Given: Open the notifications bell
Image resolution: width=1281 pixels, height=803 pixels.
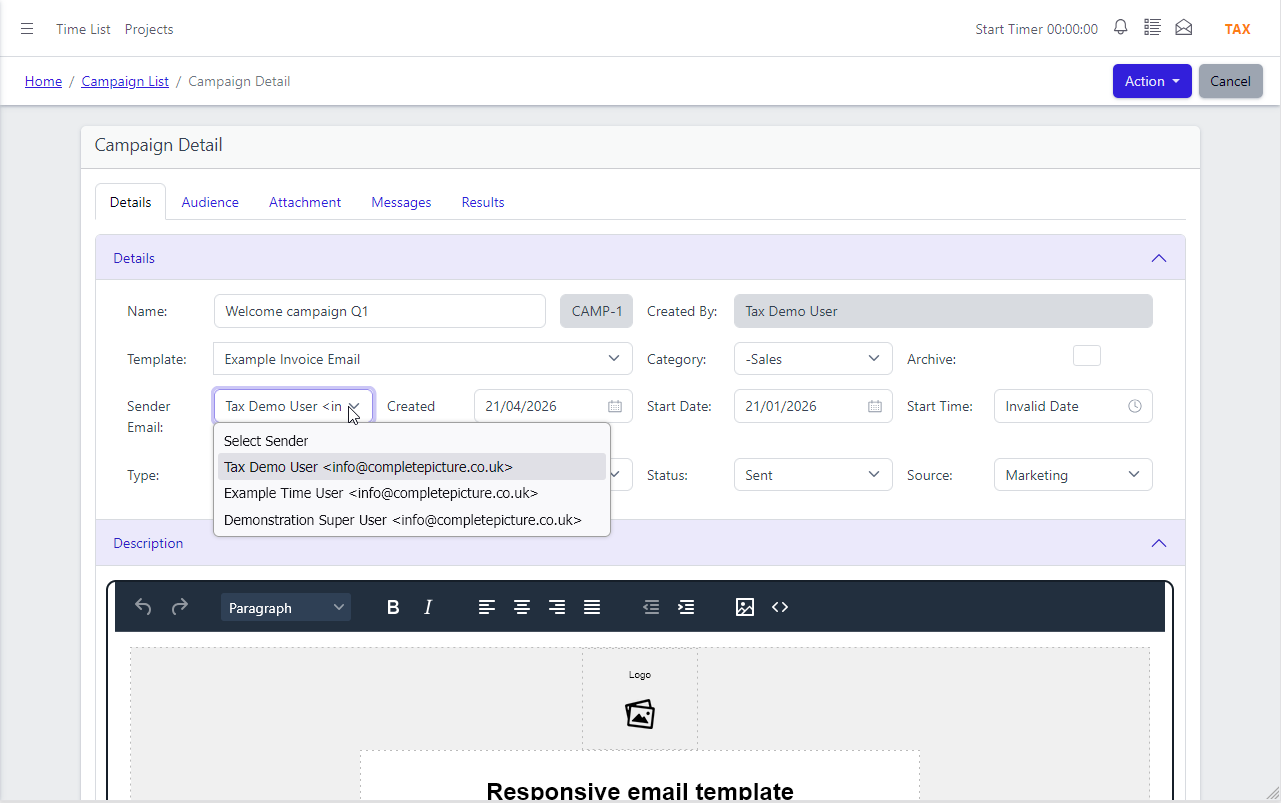Looking at the screenshot, I should 1120,28.
